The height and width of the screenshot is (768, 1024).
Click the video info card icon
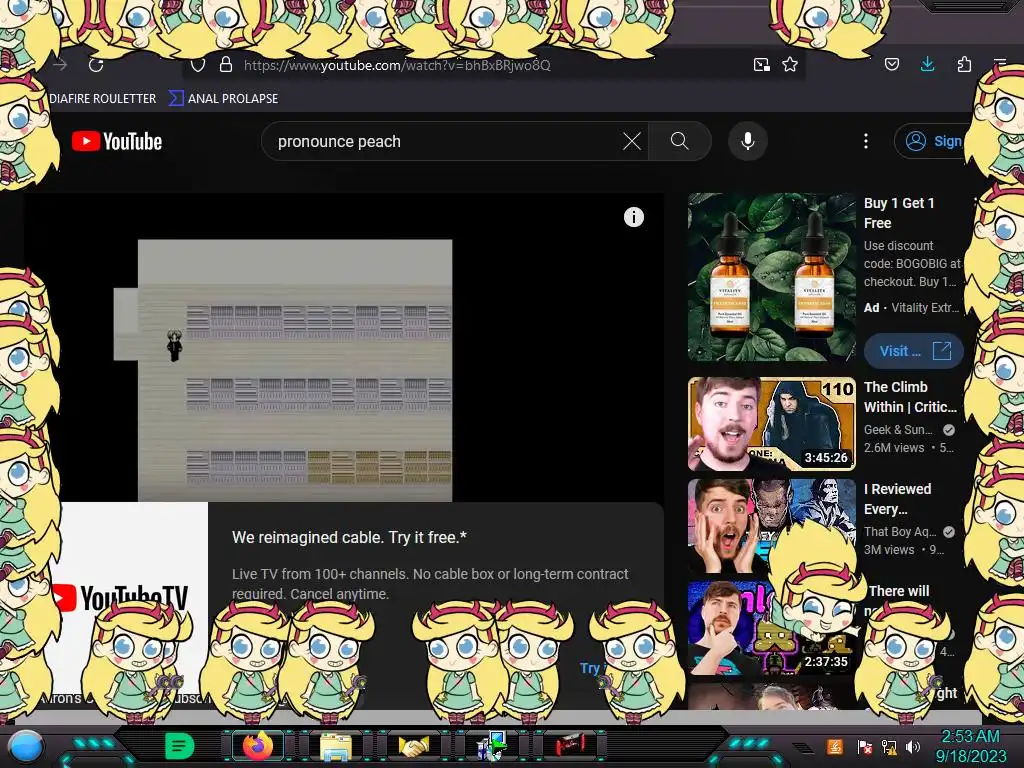633,217
